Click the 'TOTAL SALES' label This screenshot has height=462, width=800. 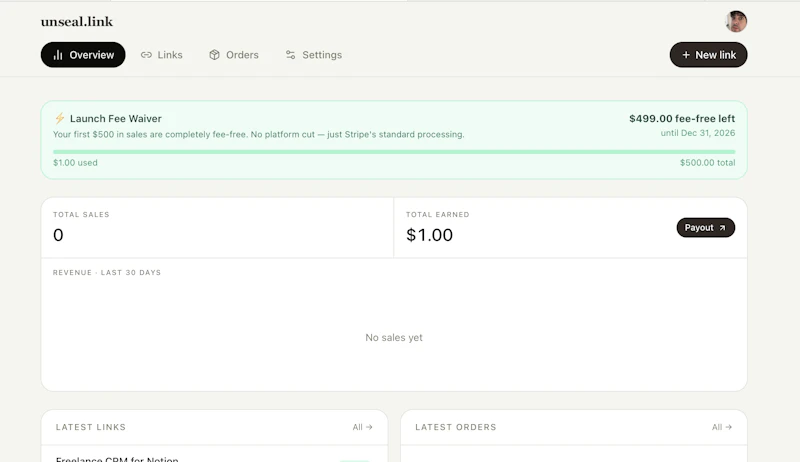tap(81, 215)
